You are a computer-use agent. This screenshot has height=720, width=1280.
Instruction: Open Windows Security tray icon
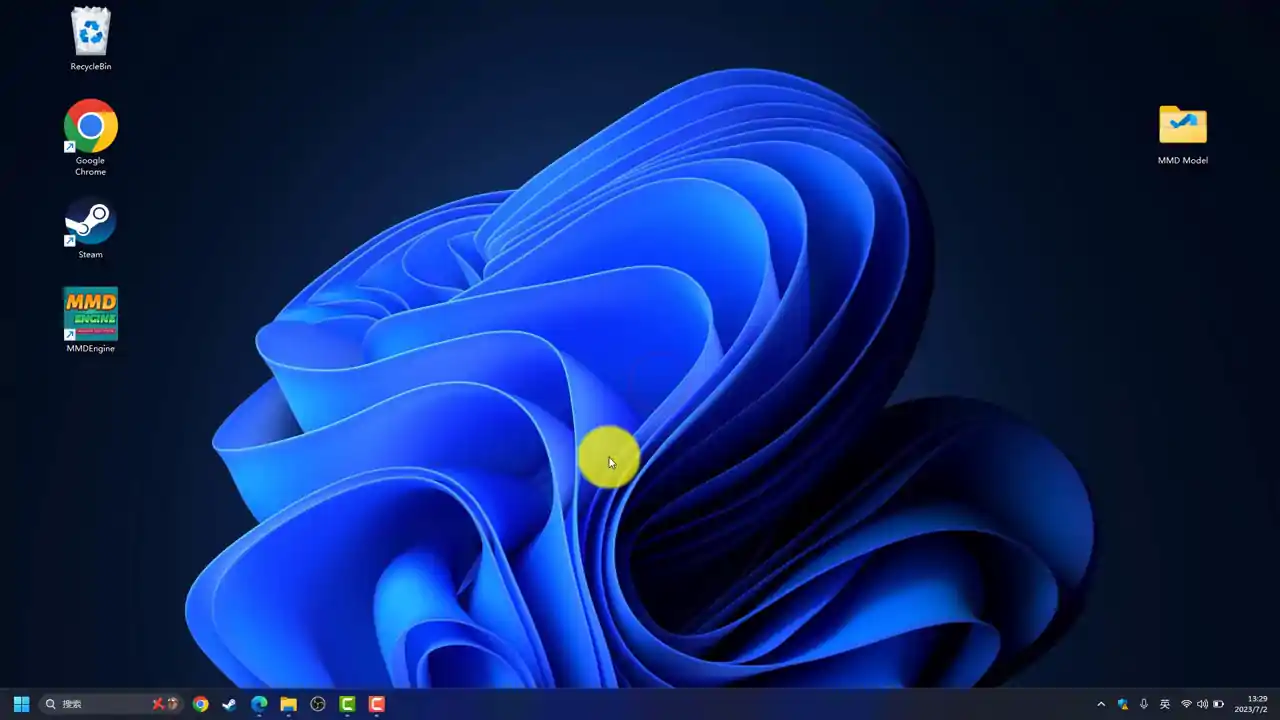point(1123,704)
